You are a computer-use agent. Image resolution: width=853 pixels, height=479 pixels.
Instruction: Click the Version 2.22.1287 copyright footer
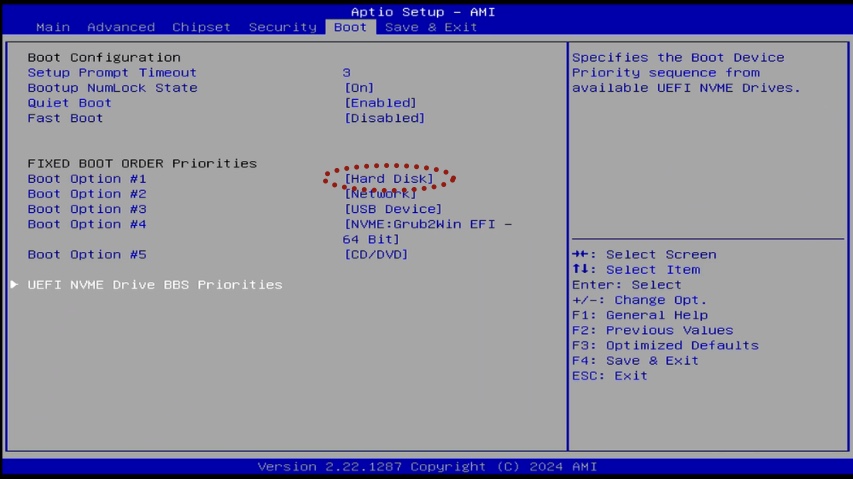[427, 466]
